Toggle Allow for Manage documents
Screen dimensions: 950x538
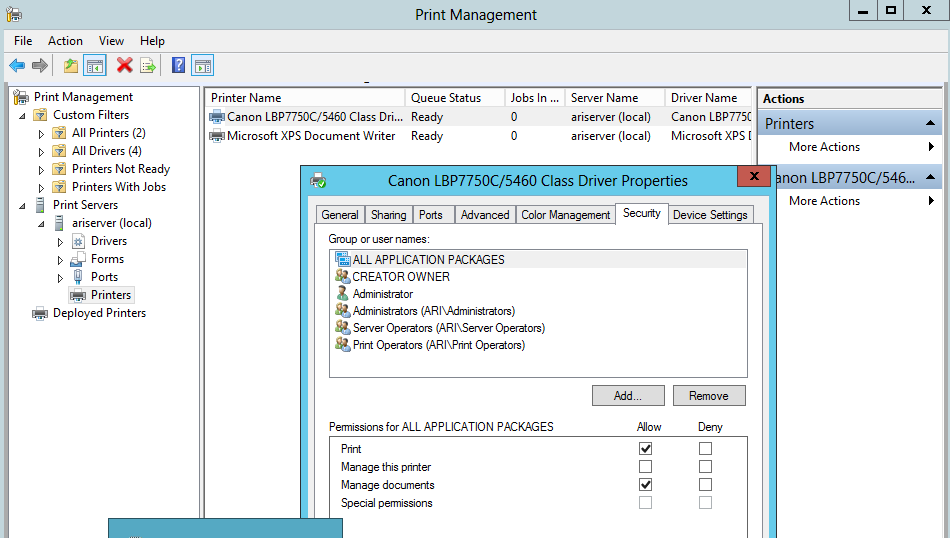tap(645, 485)
